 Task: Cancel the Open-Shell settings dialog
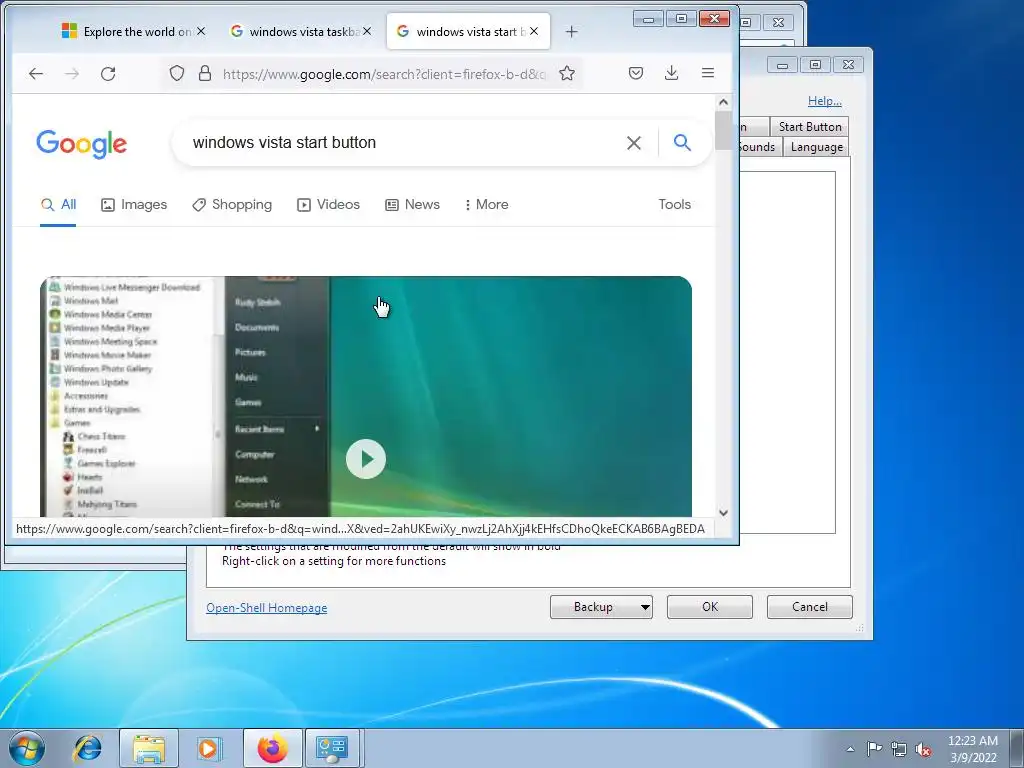click(809, 607)
